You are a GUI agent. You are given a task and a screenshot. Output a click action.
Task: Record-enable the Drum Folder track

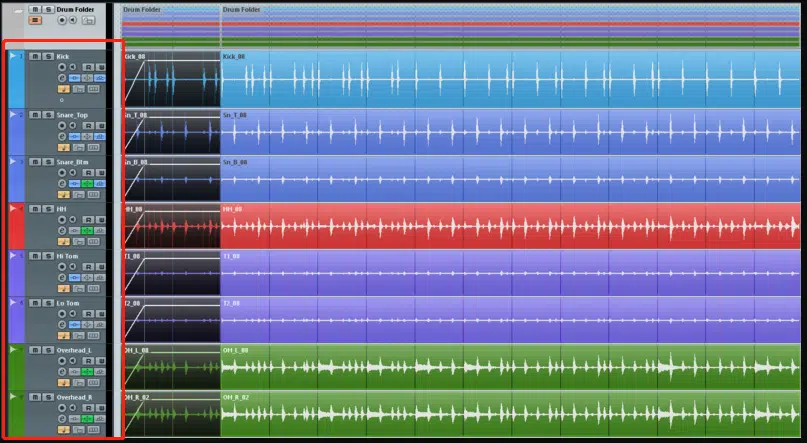[x=62, y=20]
